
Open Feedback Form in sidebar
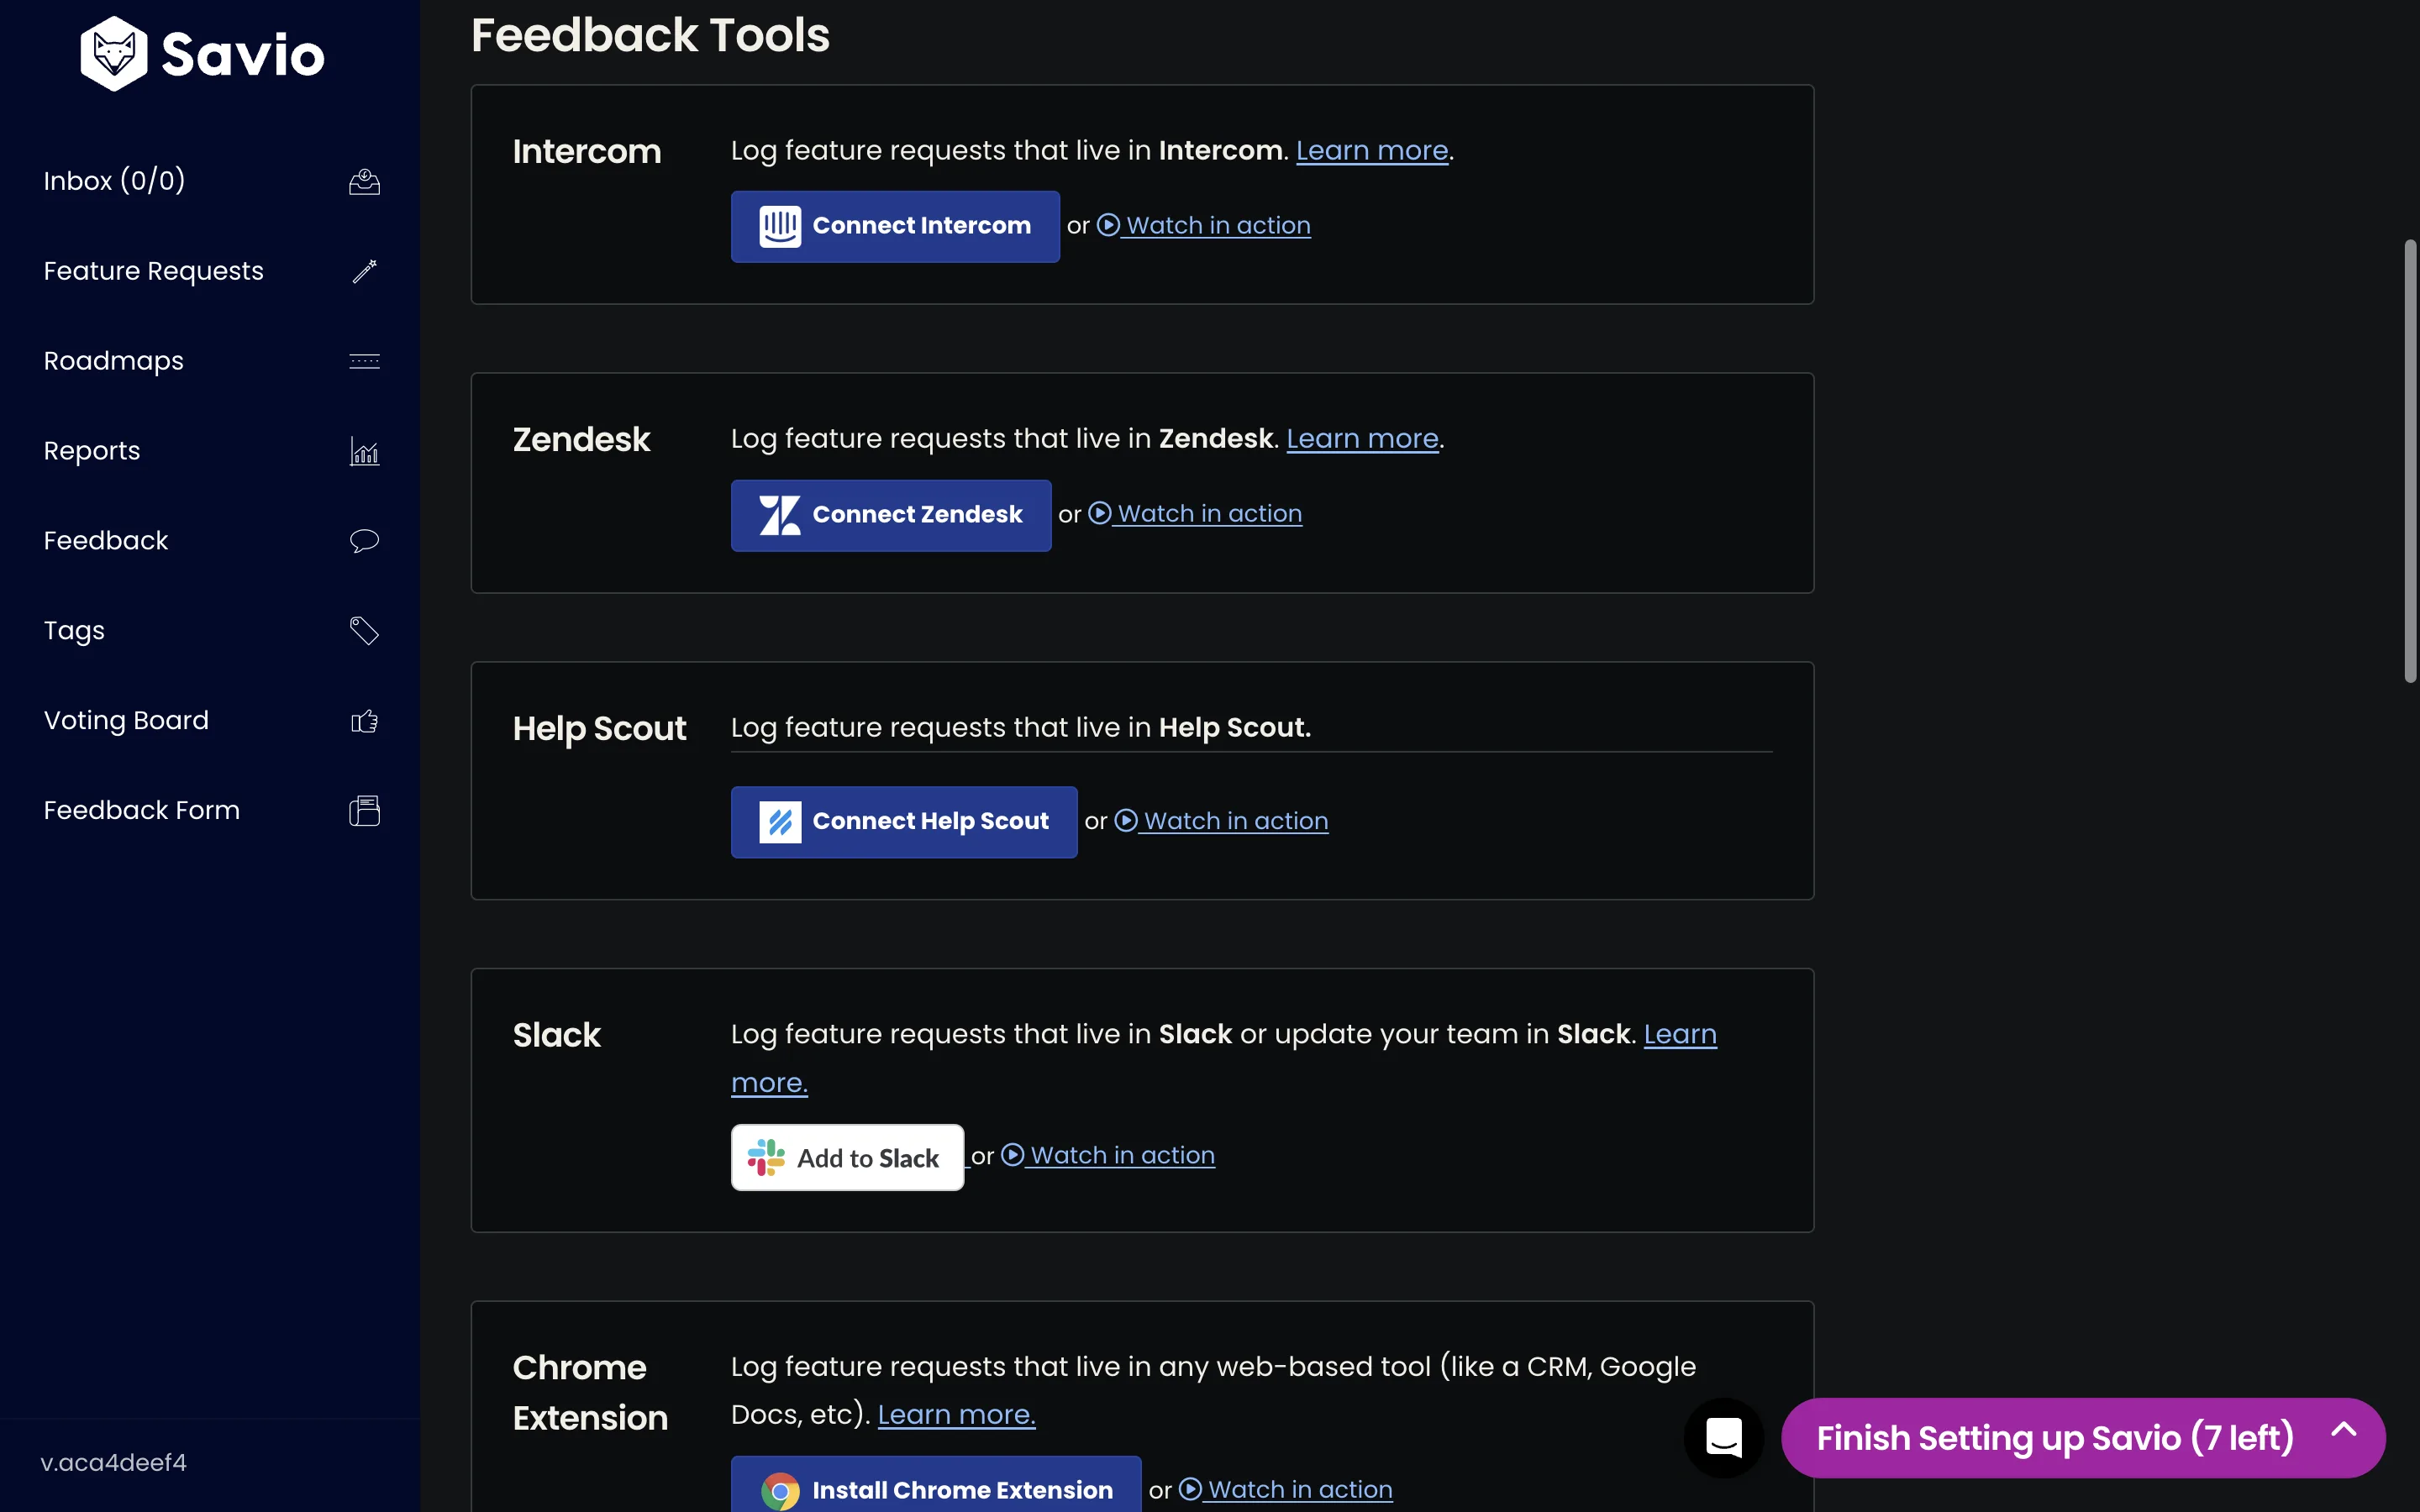click(141, 811)
